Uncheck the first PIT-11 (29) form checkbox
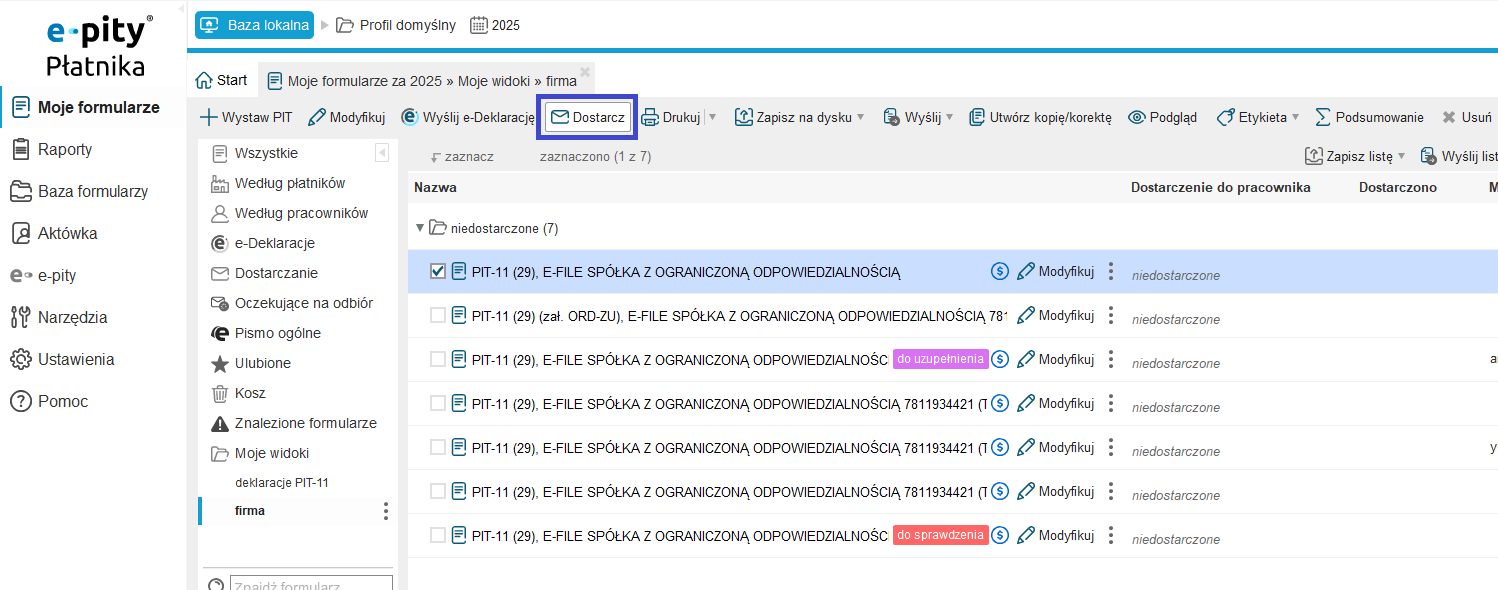This screenshot has height=590, width=1498. (438, 271)
